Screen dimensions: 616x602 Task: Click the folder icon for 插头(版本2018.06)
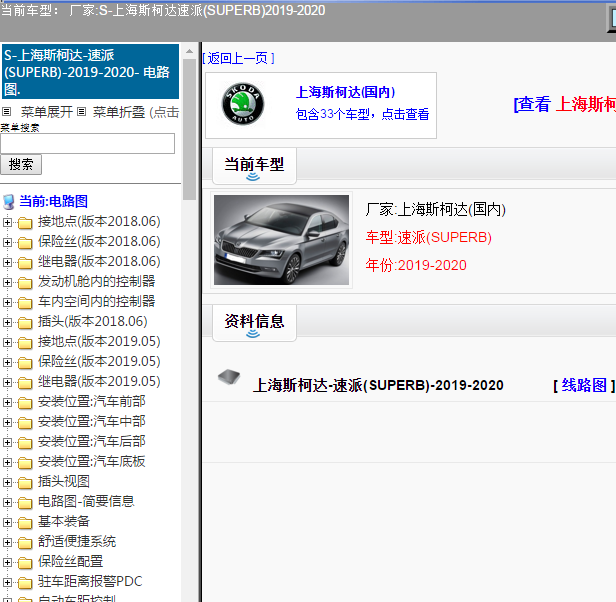click(25, 323)
